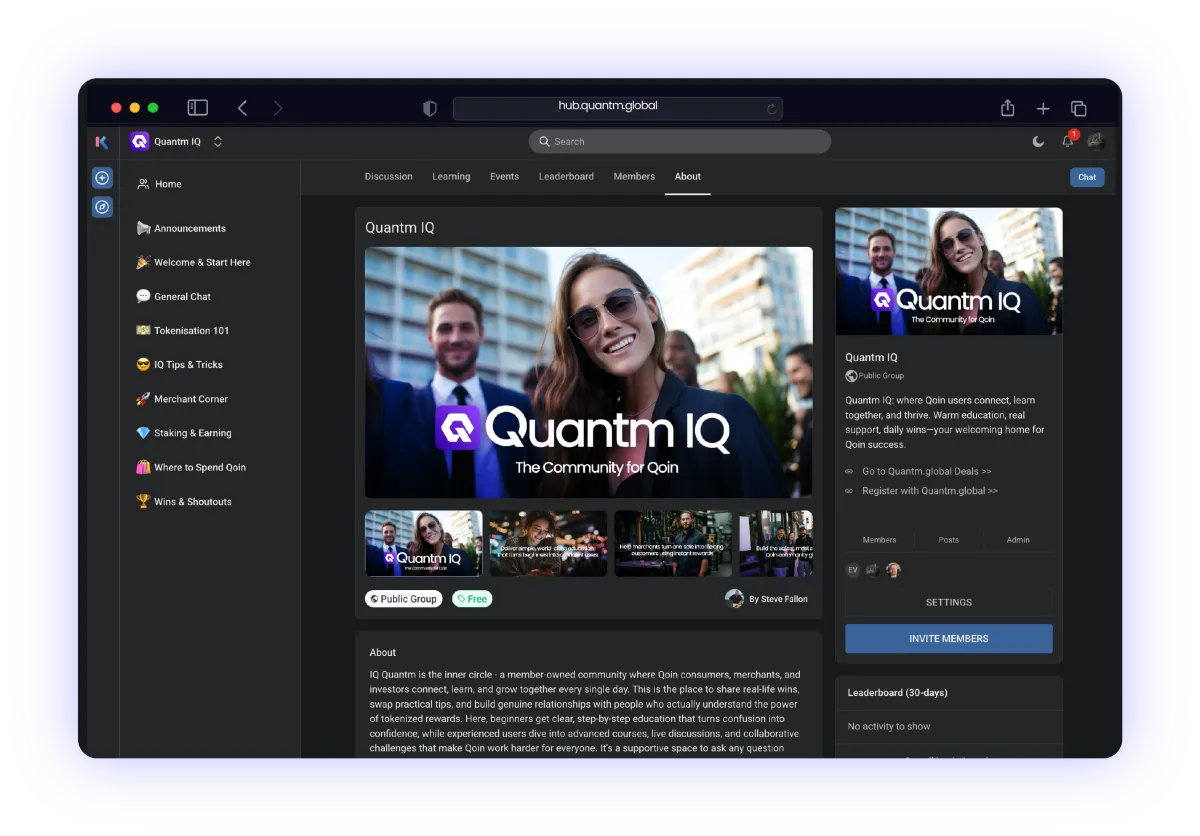This screenshot has width=1200, height=836.
Task: Show browser tab overview icon
Action: click(1079, 108)
